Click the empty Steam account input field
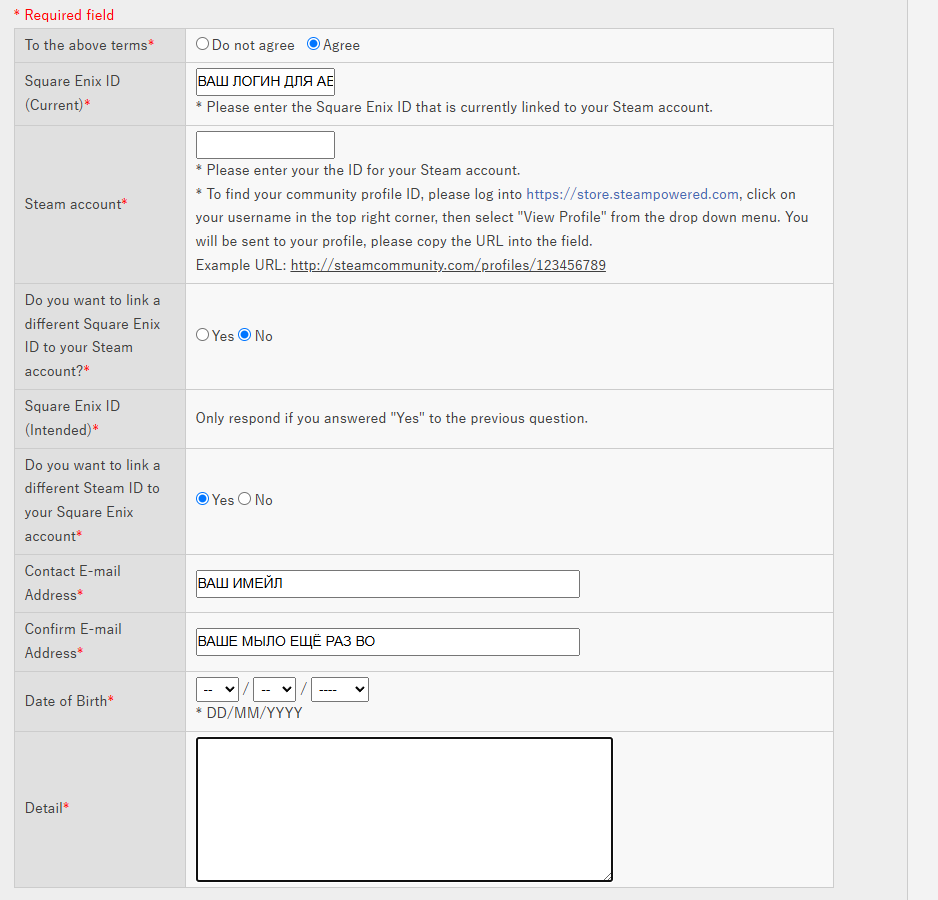Screen dimensions: 938x900 [x=265, y=145]
